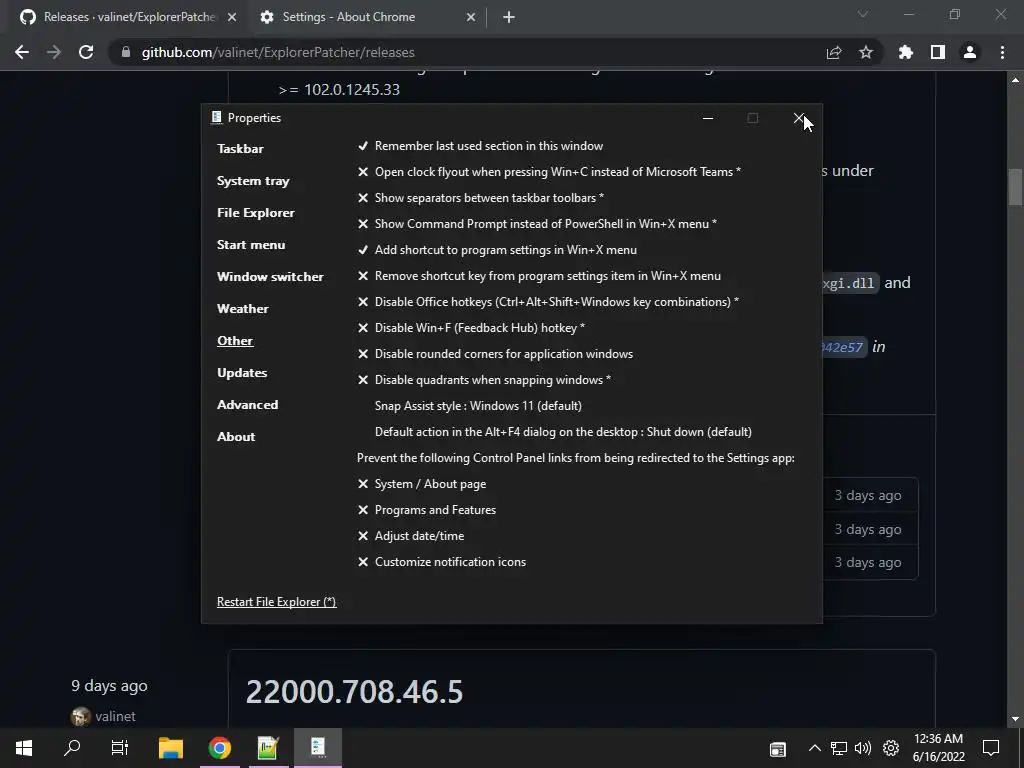Open taskbar clock showing 12:36 AM
The height and width of the screenshot is (768, 1024).
[938, 748]
